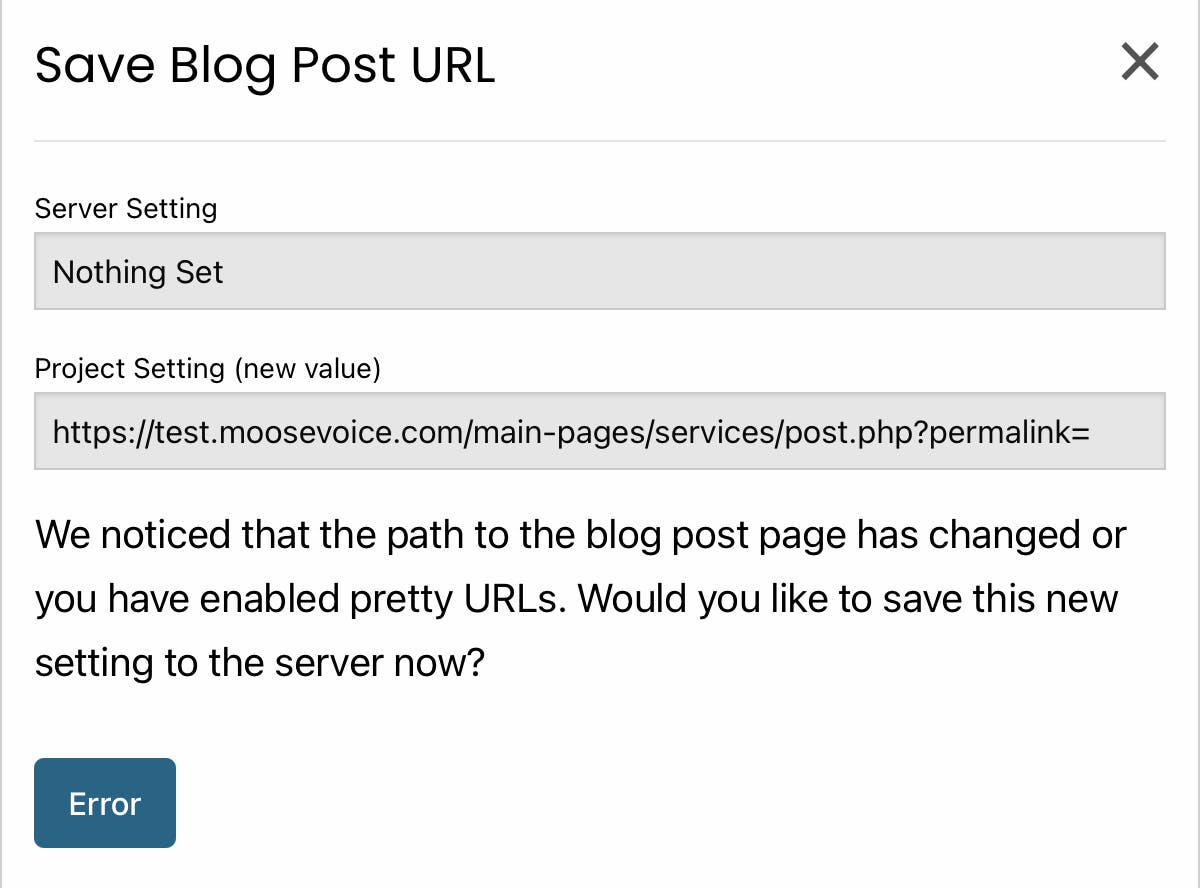The height and width of the screenshot is (888, 1200).
Task: Focus the Project Setting URL field
Action: tap(600, 431)
